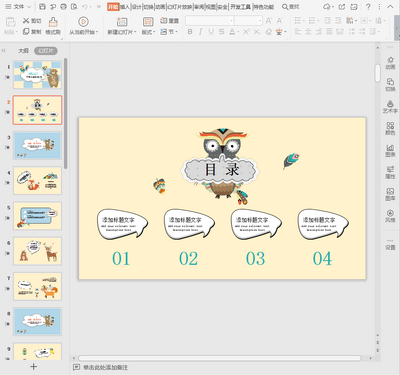Click the 复制 copy button
This screenshot has height=375, width=400.
[32, 31]
